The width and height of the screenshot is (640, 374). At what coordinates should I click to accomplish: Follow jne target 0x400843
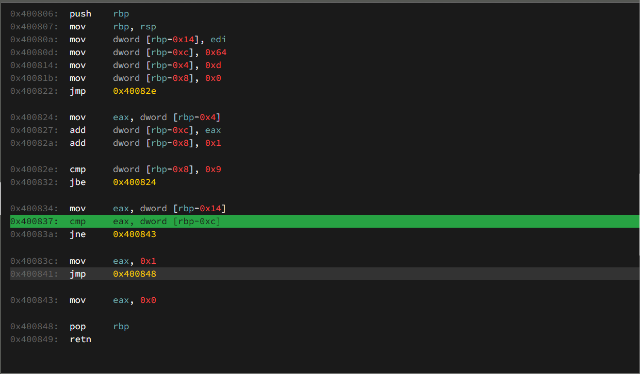coord(134,234)
